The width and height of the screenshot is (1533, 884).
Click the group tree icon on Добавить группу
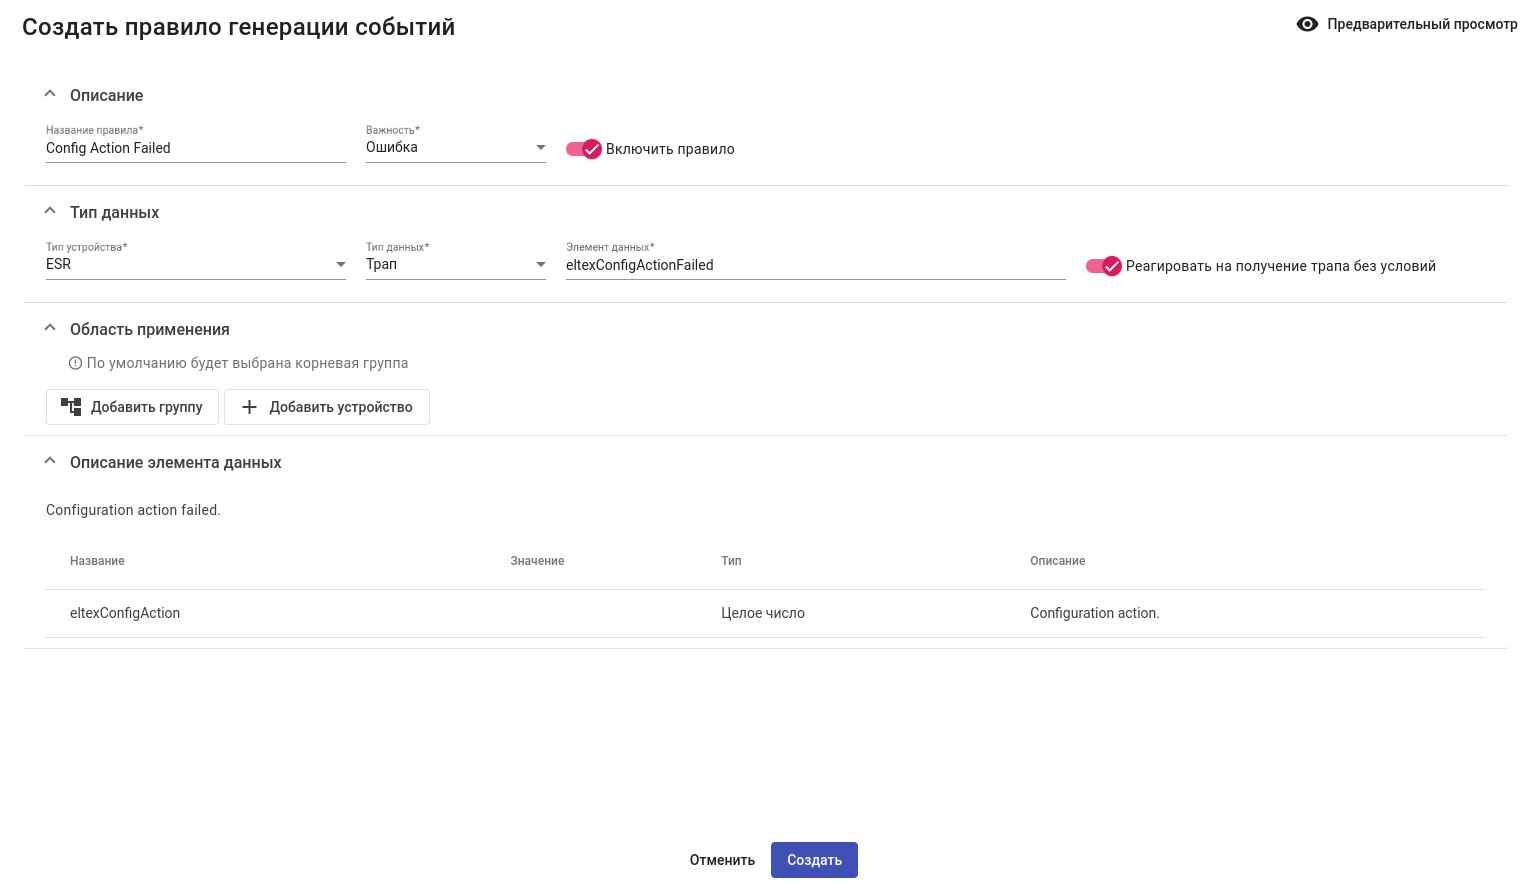[71, 407]
